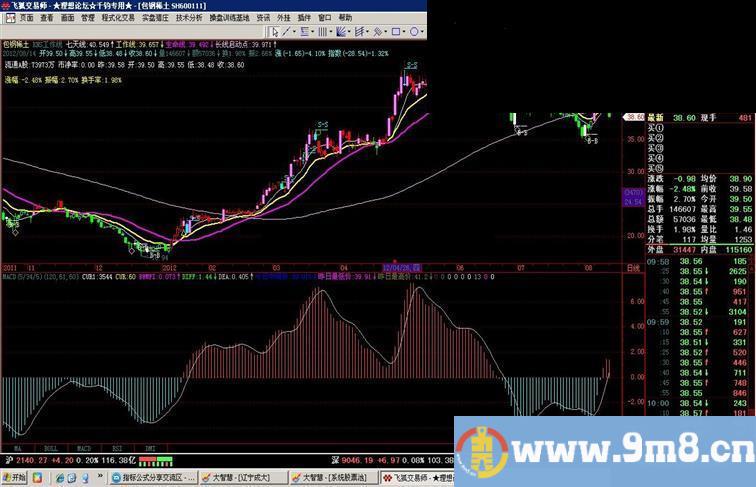Click the 开始 Start button
This screenshot has width=756, height=487.
pos(17,478)
